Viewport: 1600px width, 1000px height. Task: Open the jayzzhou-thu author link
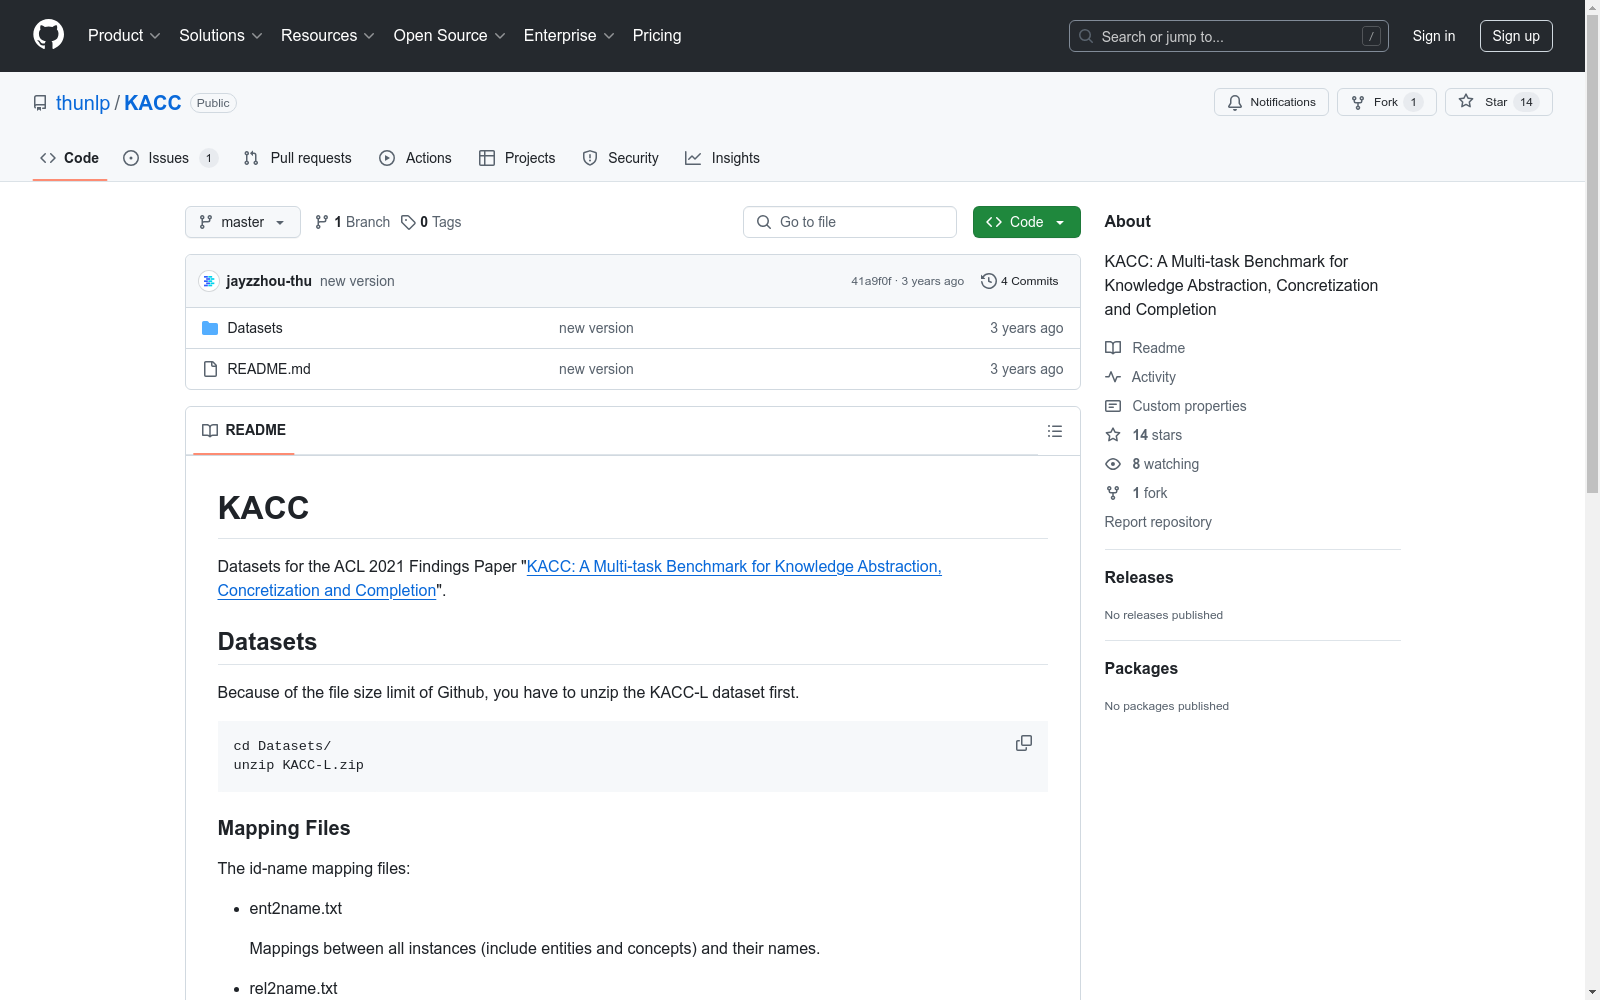[x=269, y=281]
